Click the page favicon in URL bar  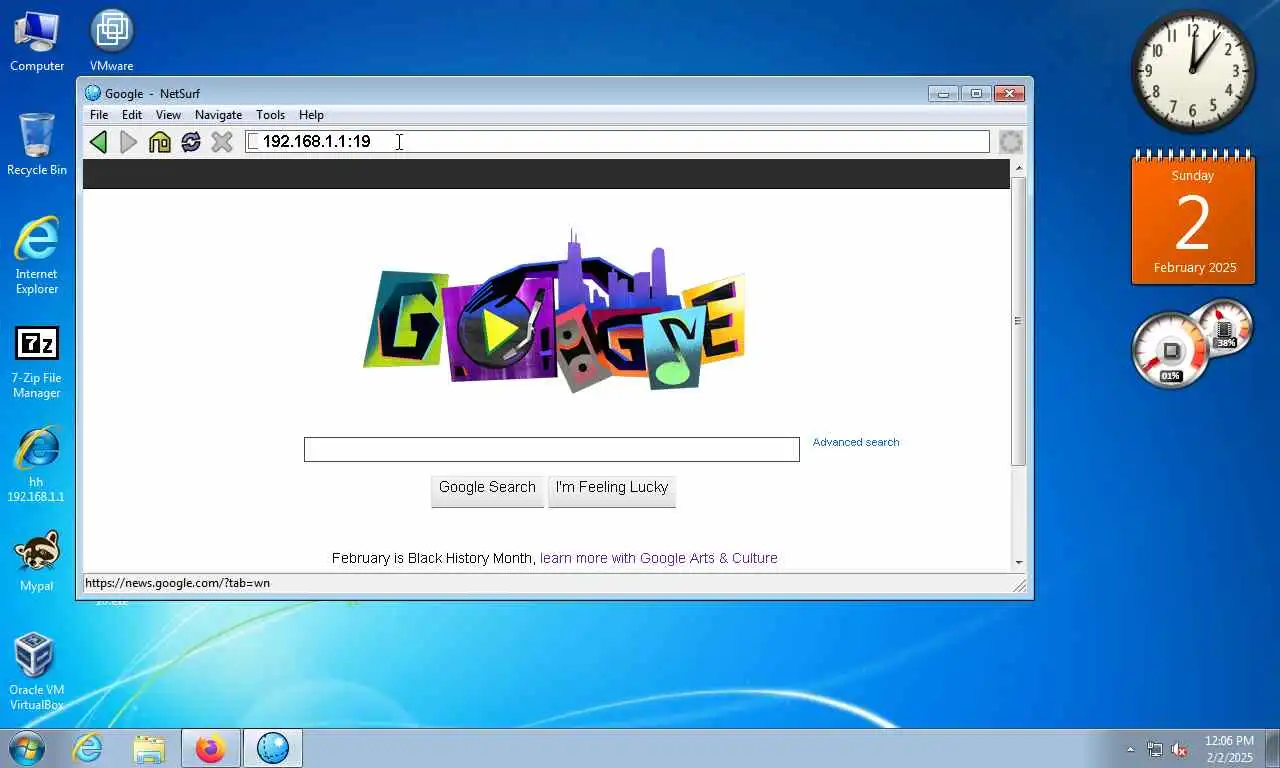253,142
